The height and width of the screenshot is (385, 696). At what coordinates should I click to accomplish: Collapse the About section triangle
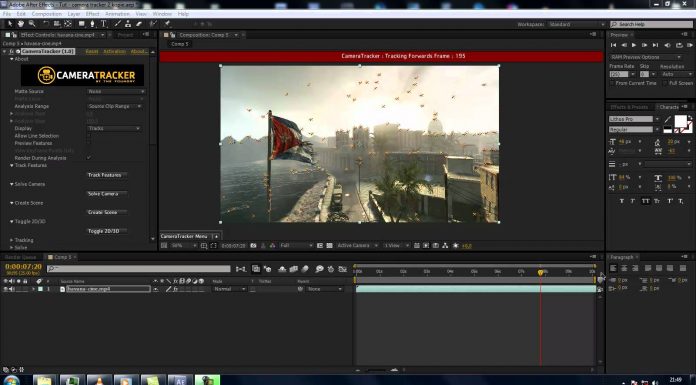tap(12, 59)
